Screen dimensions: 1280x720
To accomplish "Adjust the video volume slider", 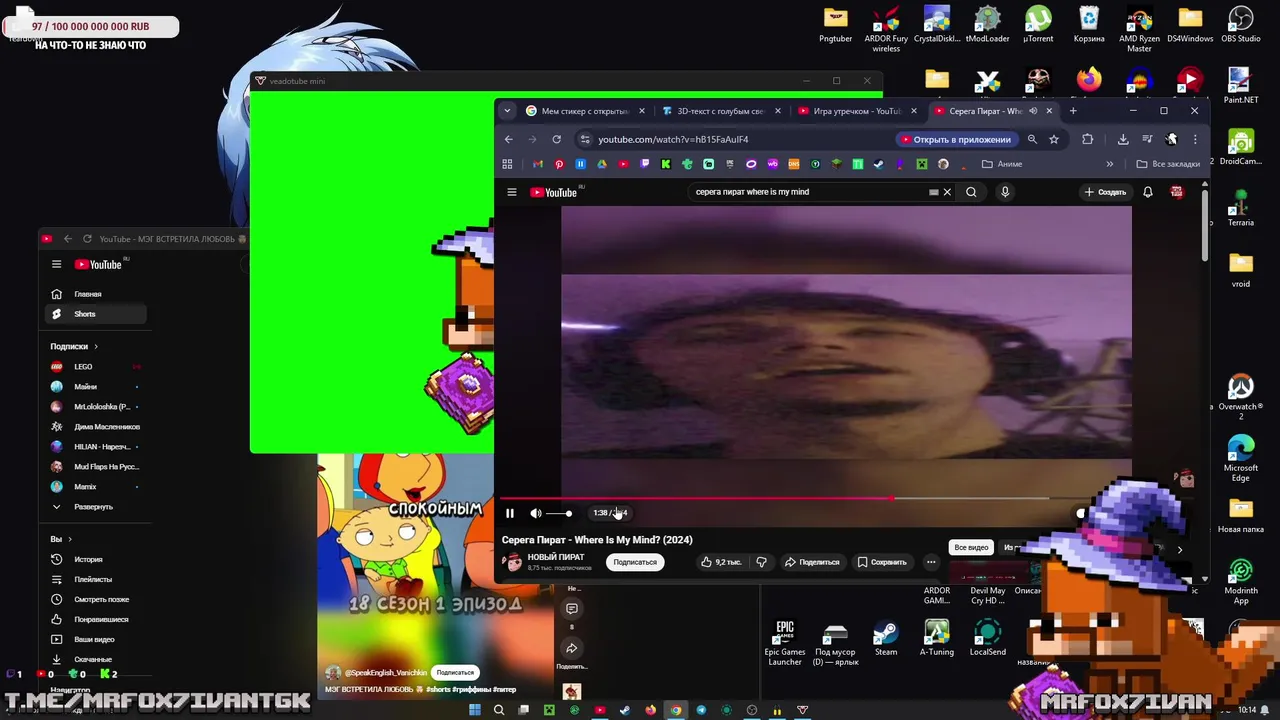I will (559, 513).
